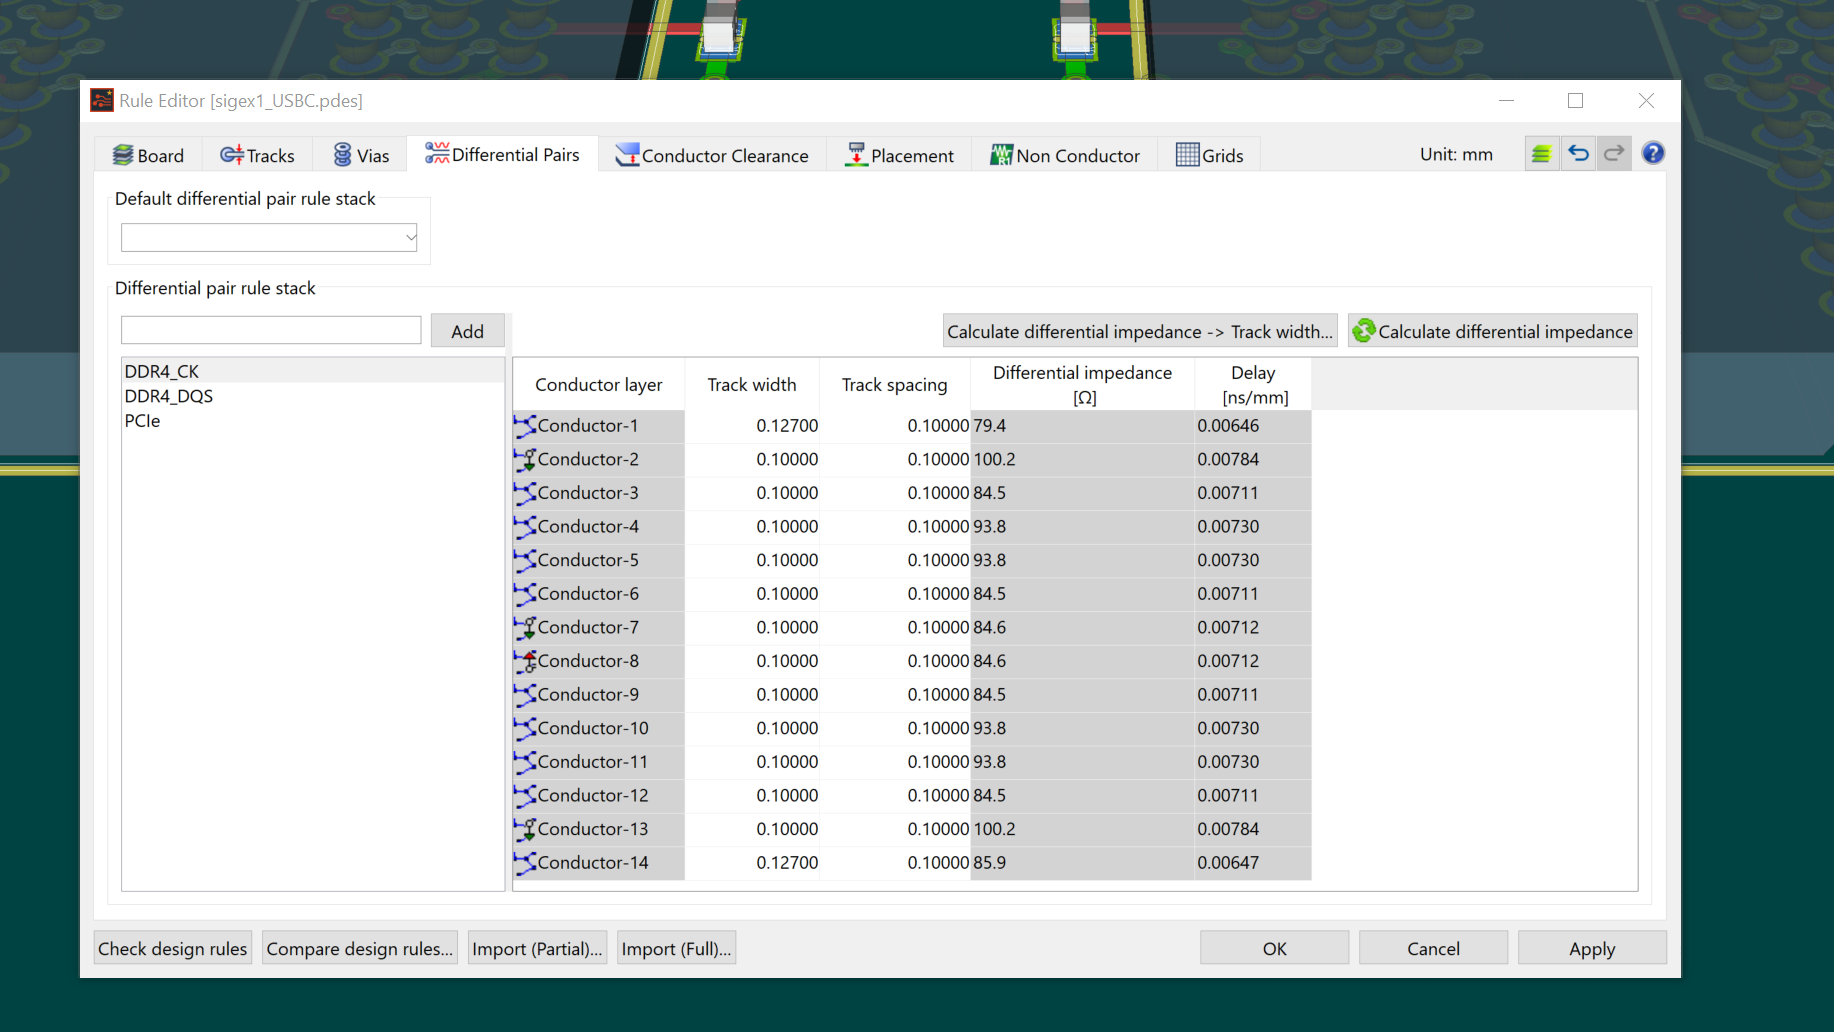
Task: Select the Non Conductor tab
Action: pyautogui.click(x=1065, y=155)
